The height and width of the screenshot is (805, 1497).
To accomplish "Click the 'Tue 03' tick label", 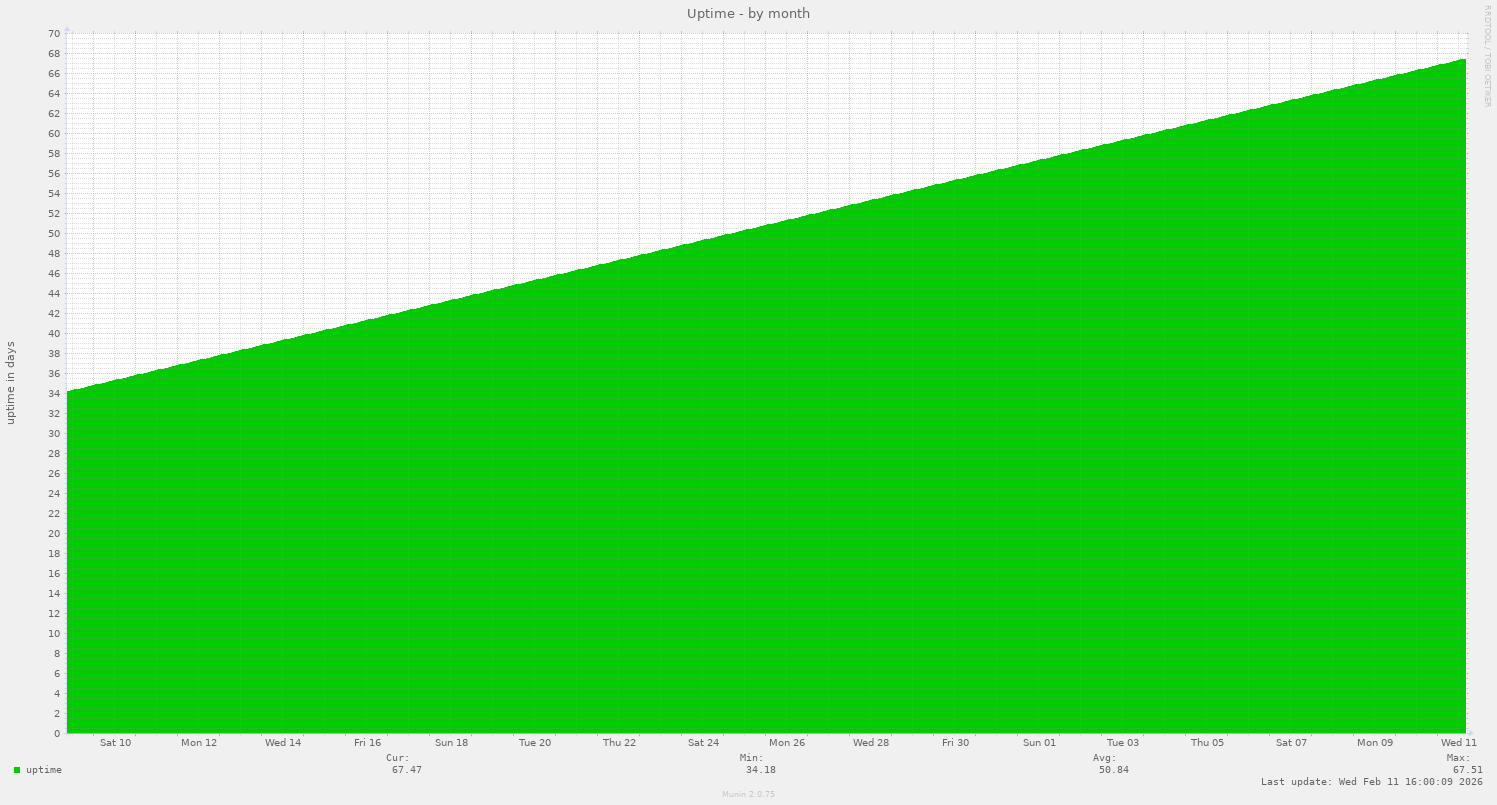I will tap(1123, 742).
